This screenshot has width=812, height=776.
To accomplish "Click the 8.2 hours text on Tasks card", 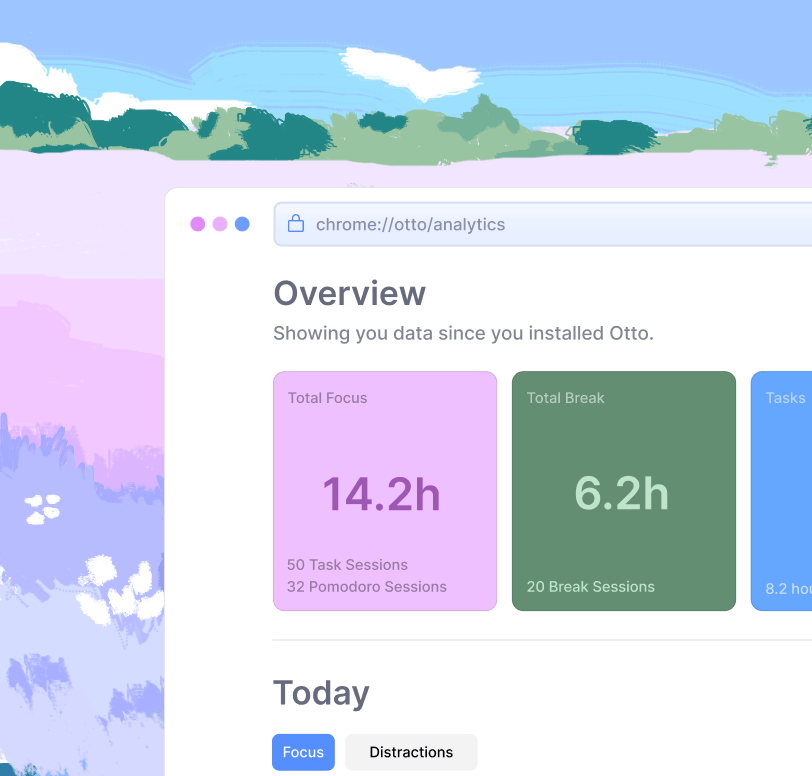I will 788,589.
